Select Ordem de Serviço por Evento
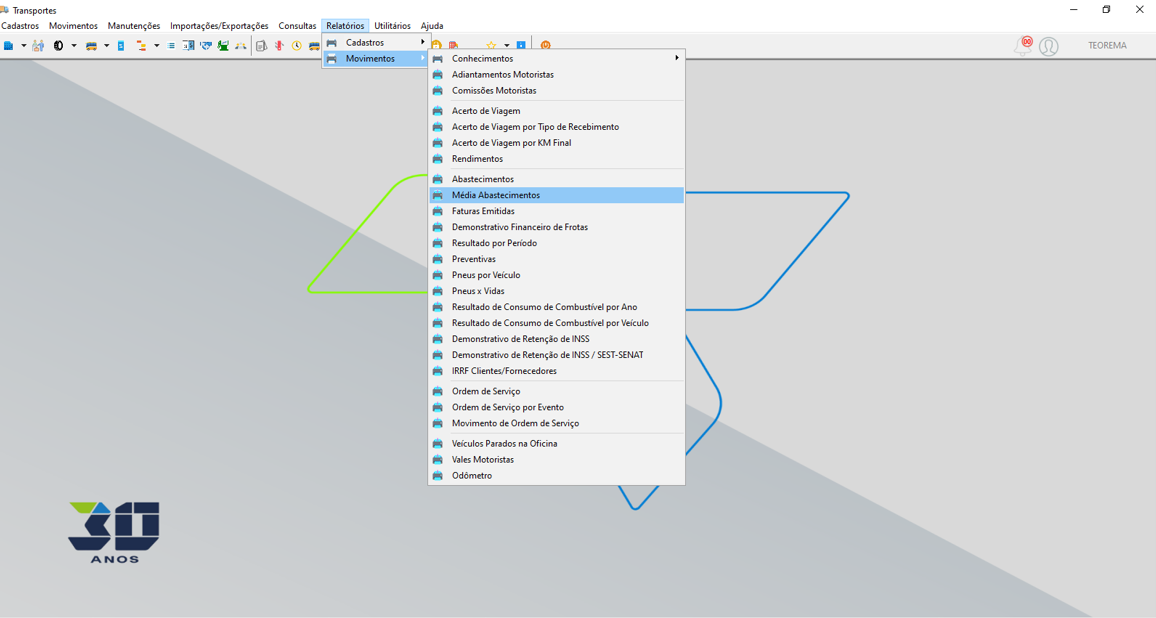1156x618 pixels. (557, 407)
